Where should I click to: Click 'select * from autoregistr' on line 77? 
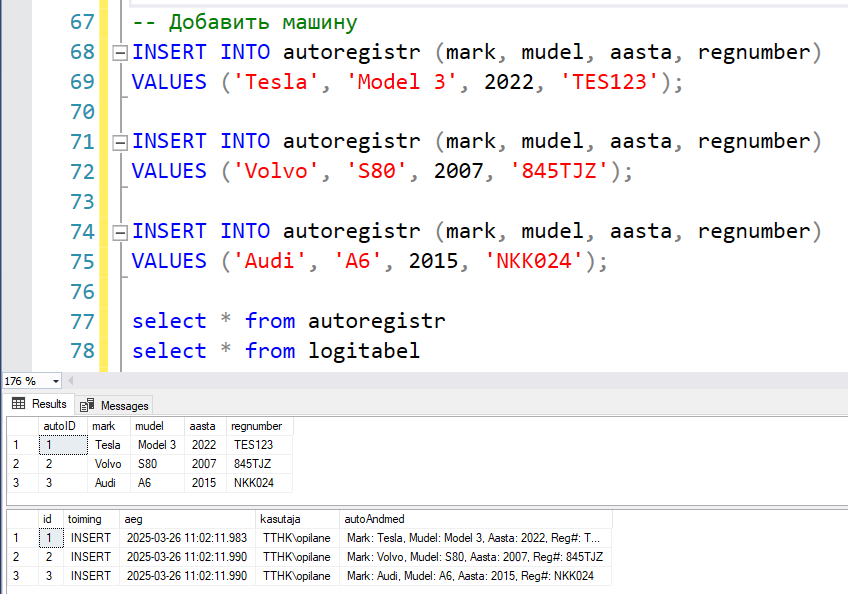pyautogui.click(x=289, y=321)
